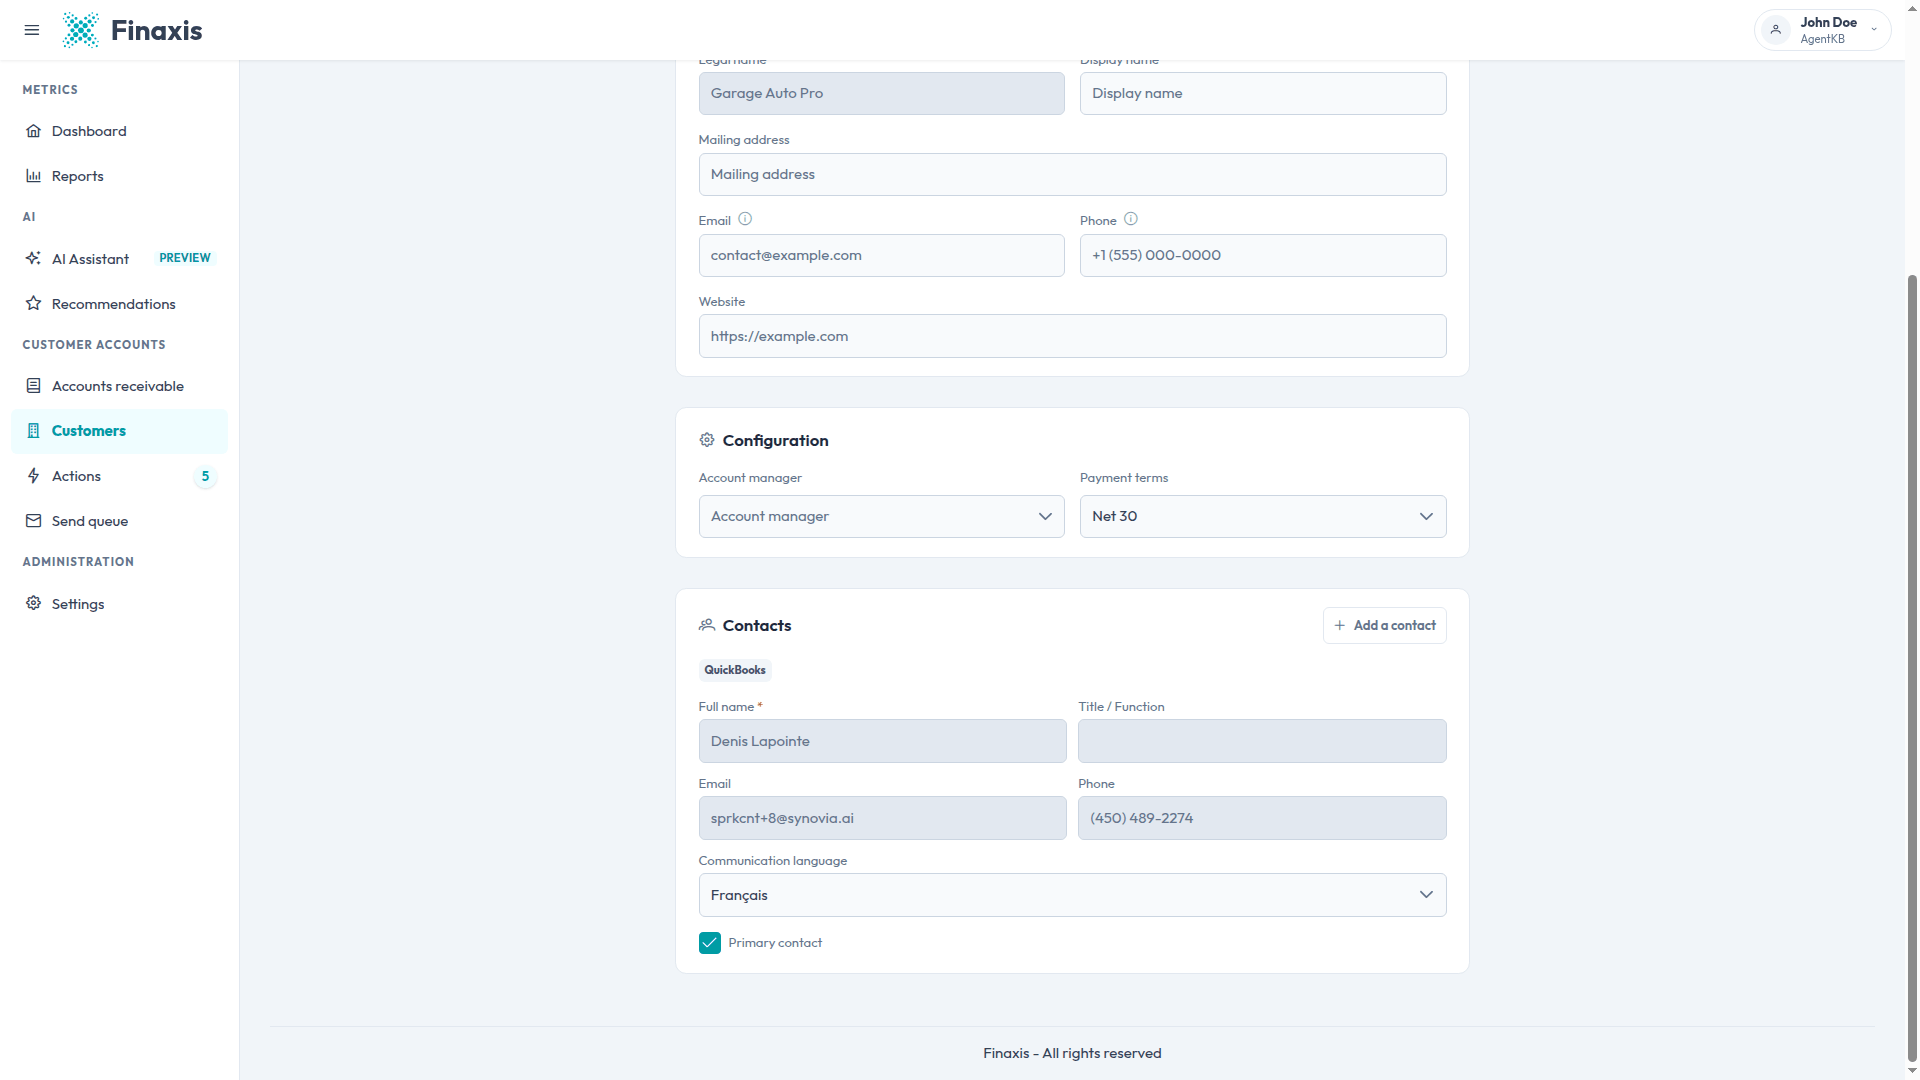Click the Actions lightning icon
The height and width of the screenshot is (1080, 1920).
pyautogui.click(x=33, y=476)
